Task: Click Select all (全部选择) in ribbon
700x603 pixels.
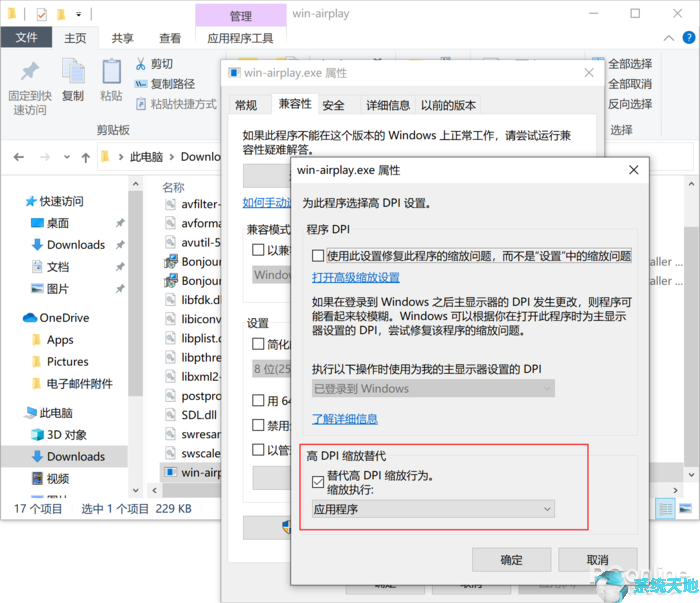Action: (630, 64)
